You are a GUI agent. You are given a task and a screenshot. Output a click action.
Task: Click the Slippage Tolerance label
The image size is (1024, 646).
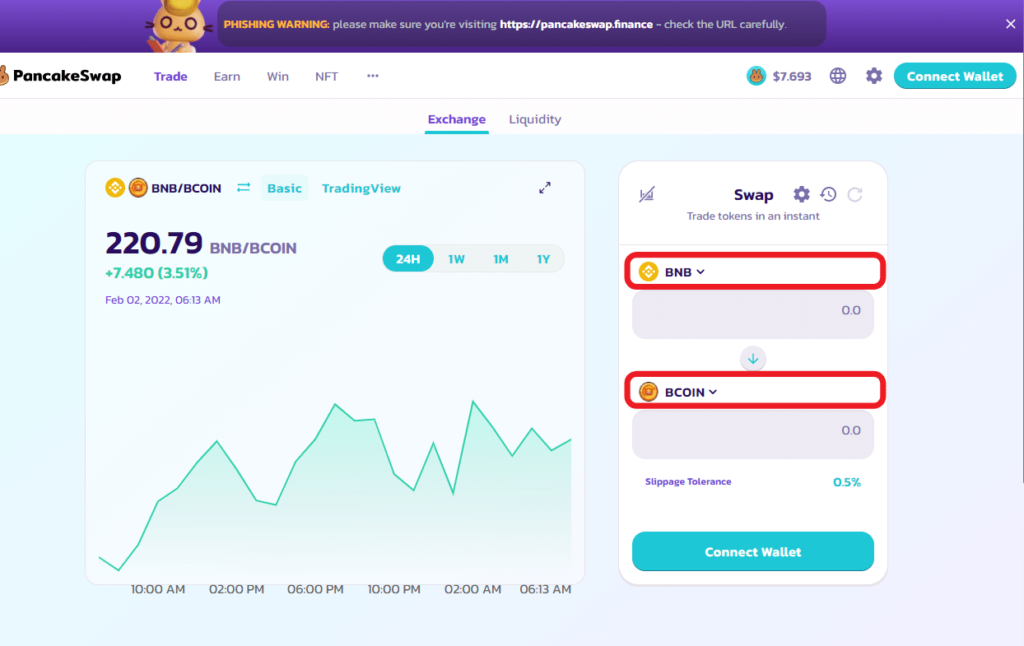click(x=688, y=481)
